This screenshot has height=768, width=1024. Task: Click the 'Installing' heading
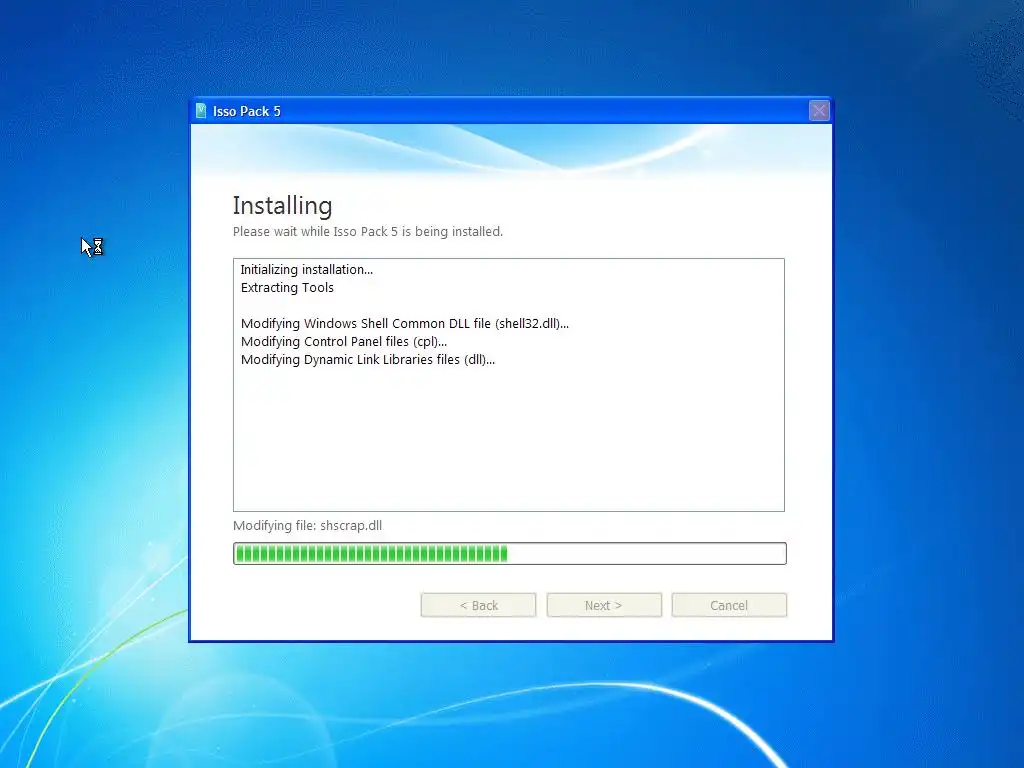click(x=282, y=206)
